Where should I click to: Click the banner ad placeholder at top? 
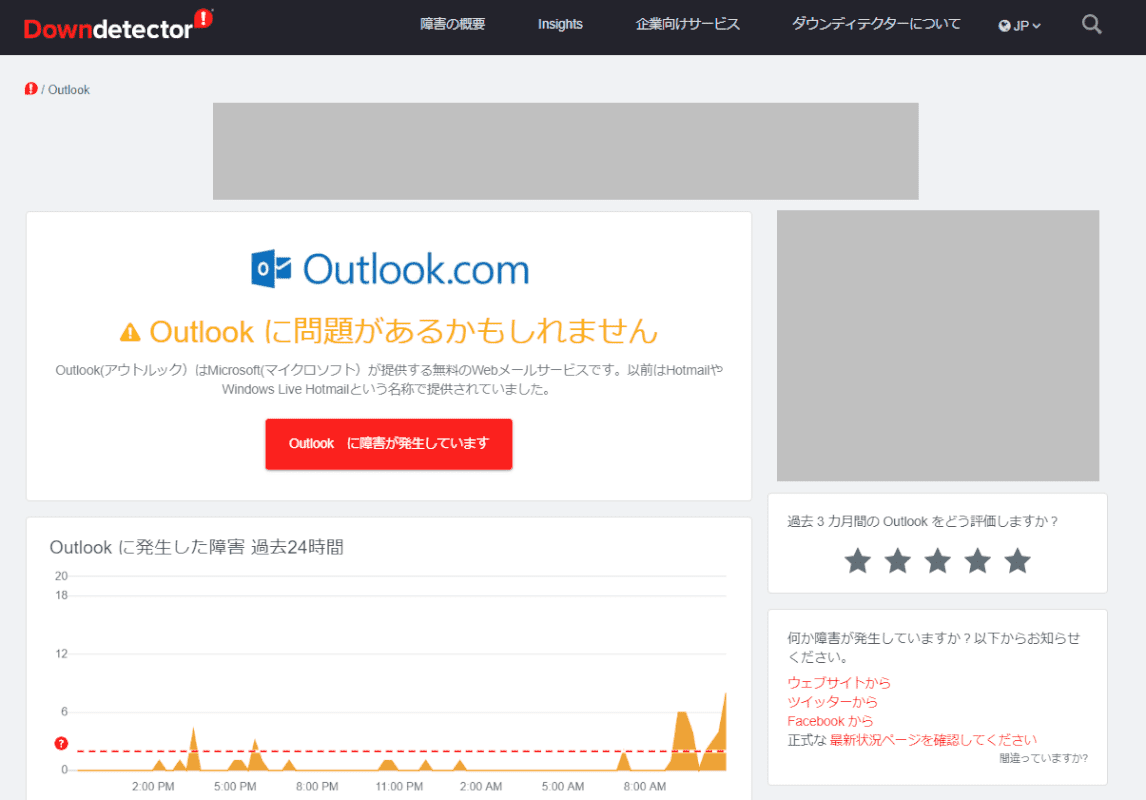coord(566,151)
